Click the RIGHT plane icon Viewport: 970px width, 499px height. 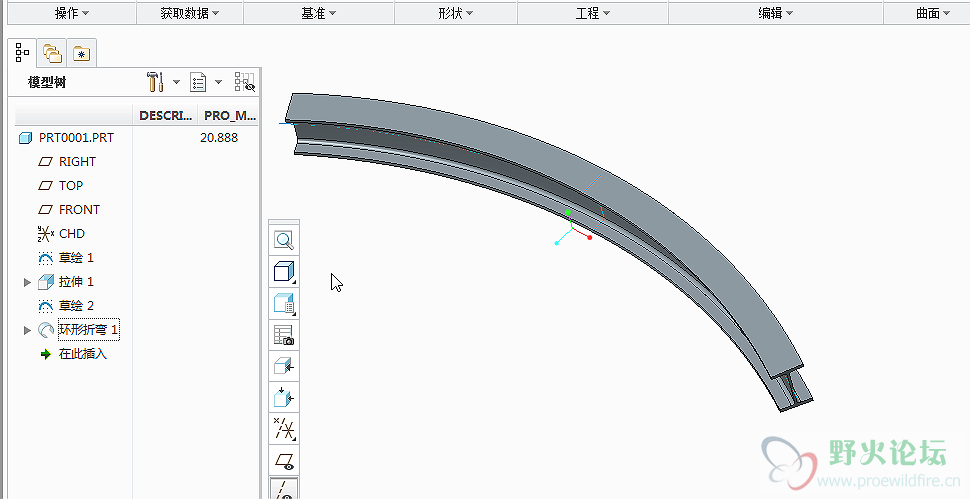click(46, 161)
